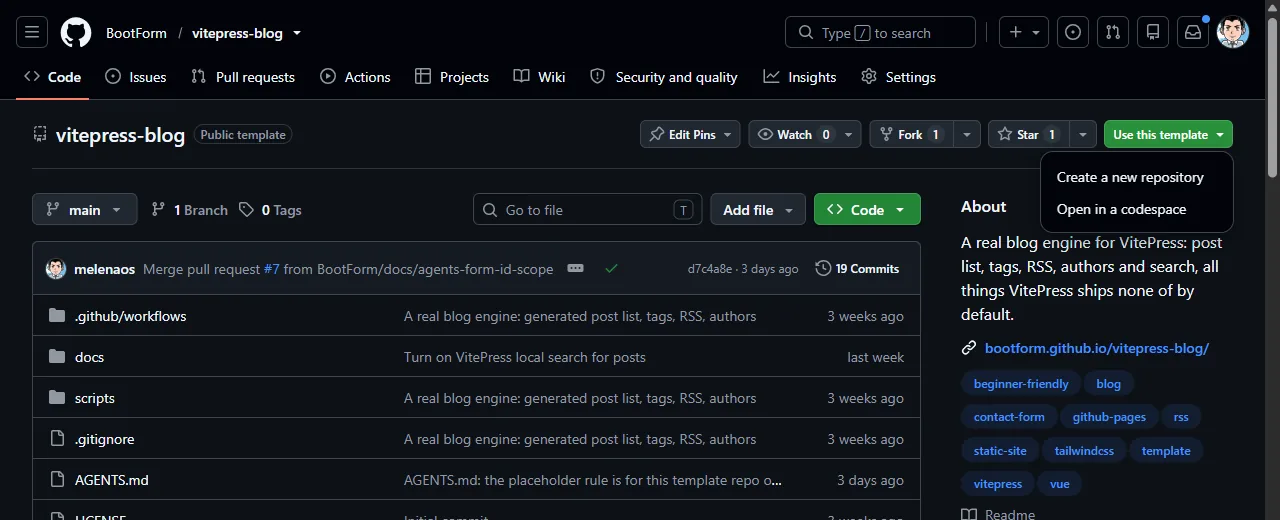Switch to the Actions tab
Viewport: 1280px width, 520px height.
(x=355, y=77)
